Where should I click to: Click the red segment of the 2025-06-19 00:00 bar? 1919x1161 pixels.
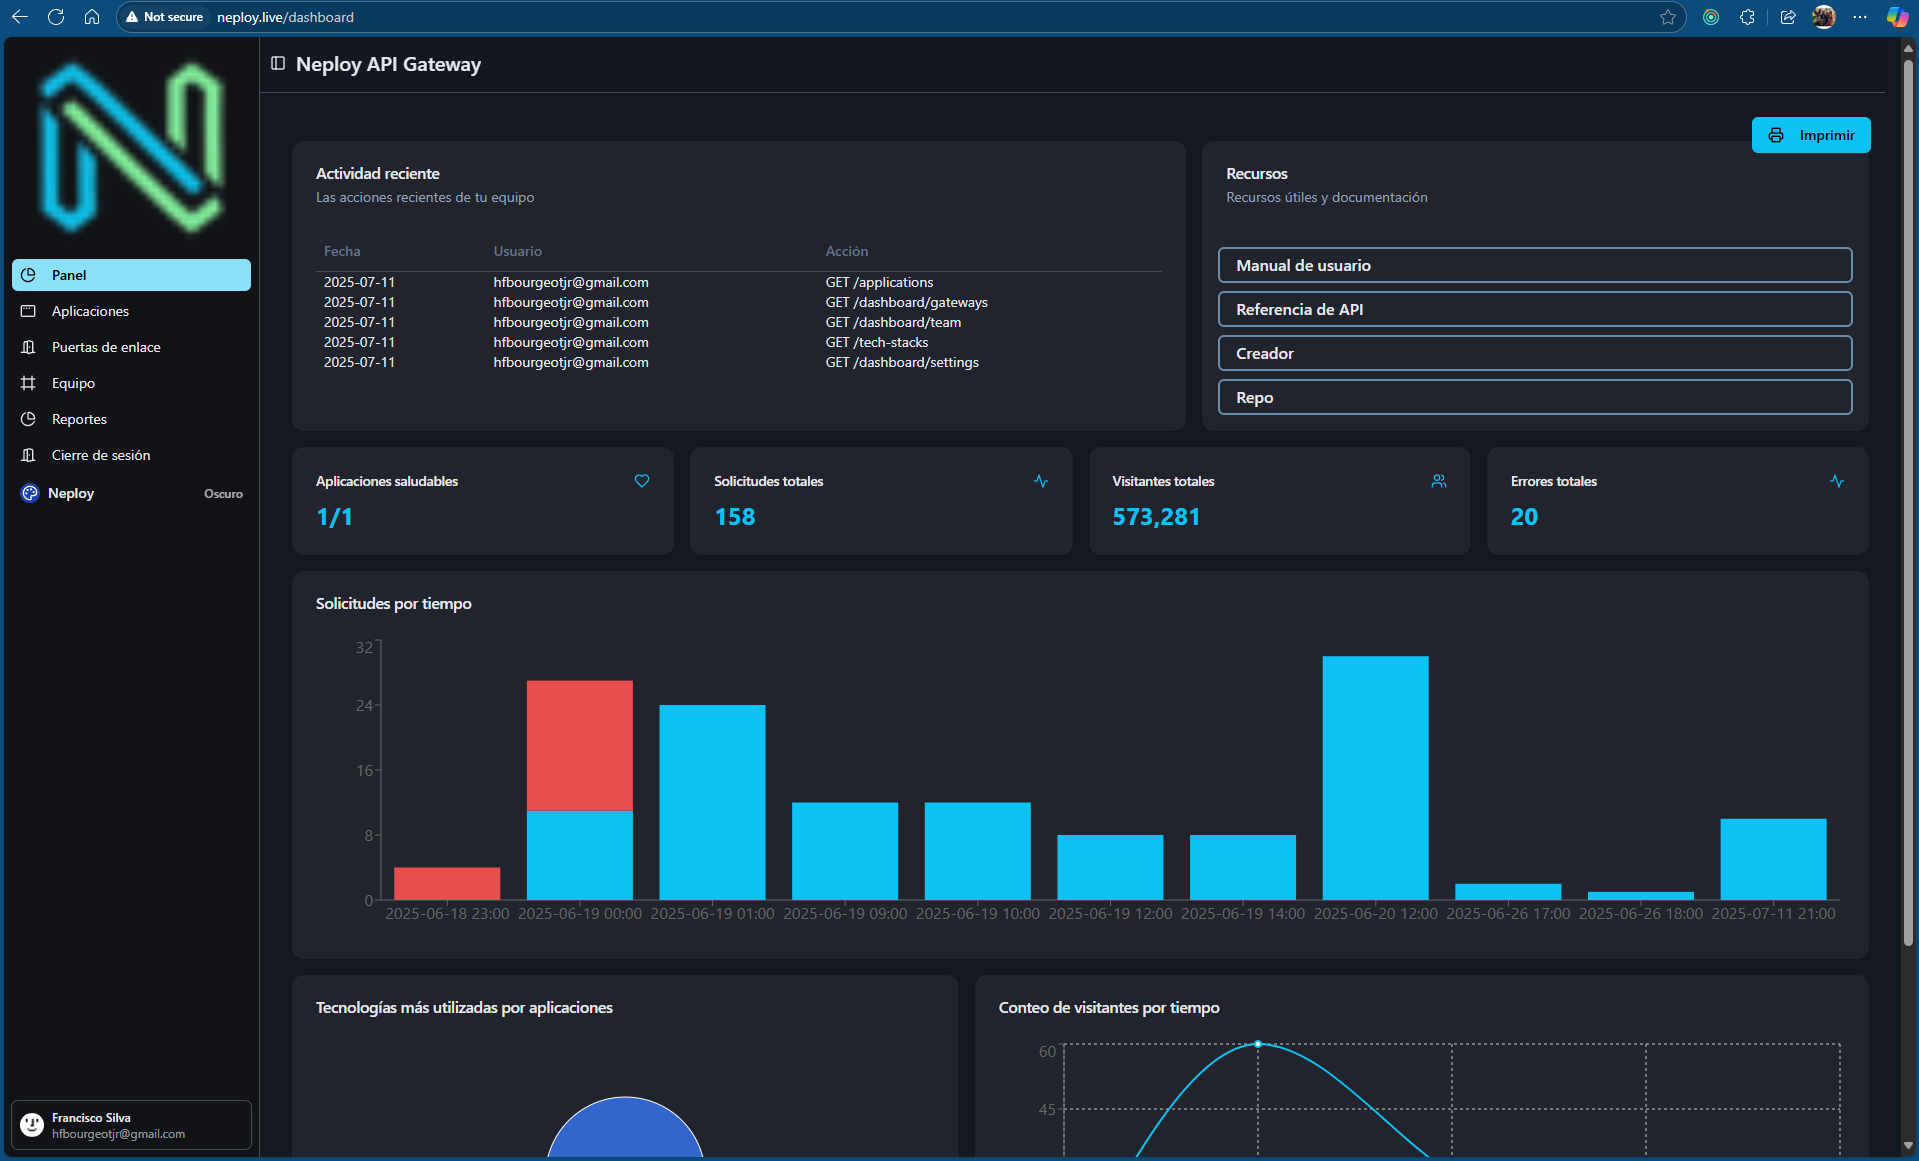tap(580, 745)
